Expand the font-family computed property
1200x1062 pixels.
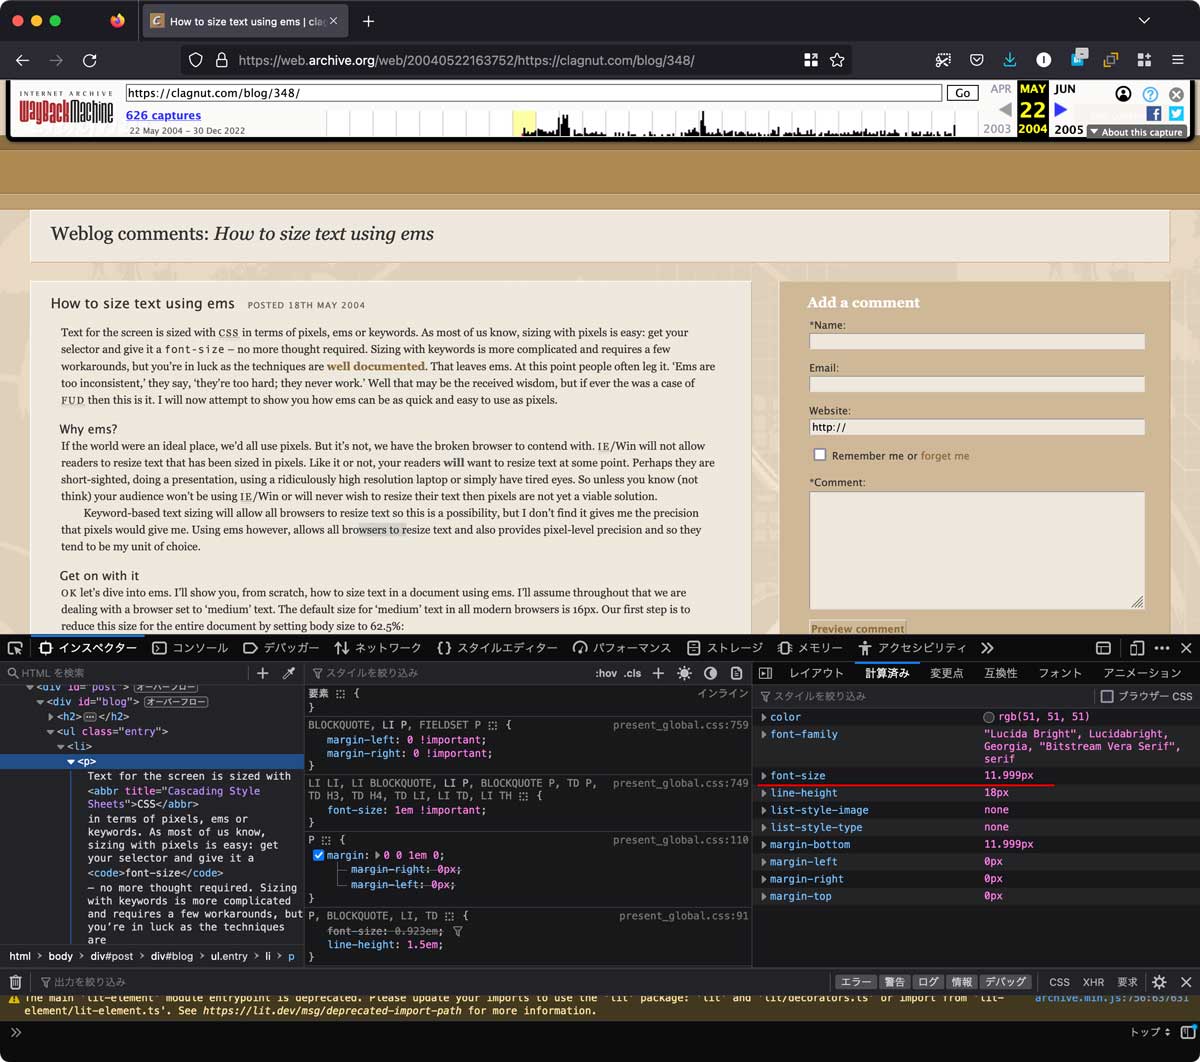tap(765, 734)
